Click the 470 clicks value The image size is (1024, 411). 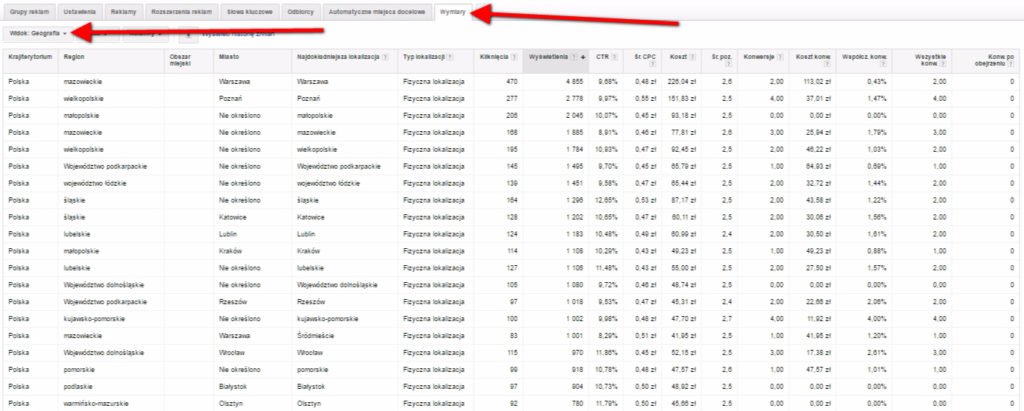(x=511, y=82)
